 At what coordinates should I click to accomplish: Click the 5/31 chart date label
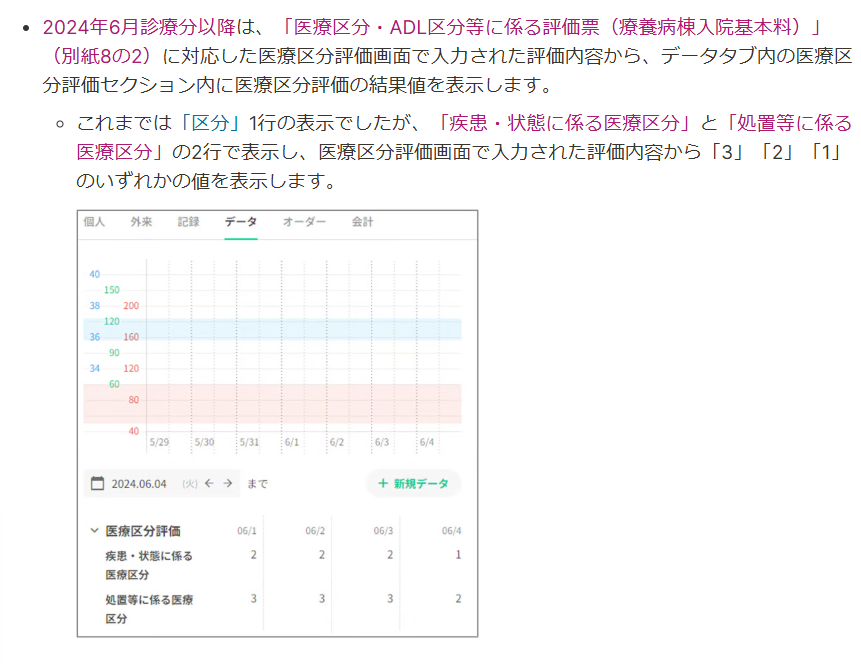(x=249, y=442)
